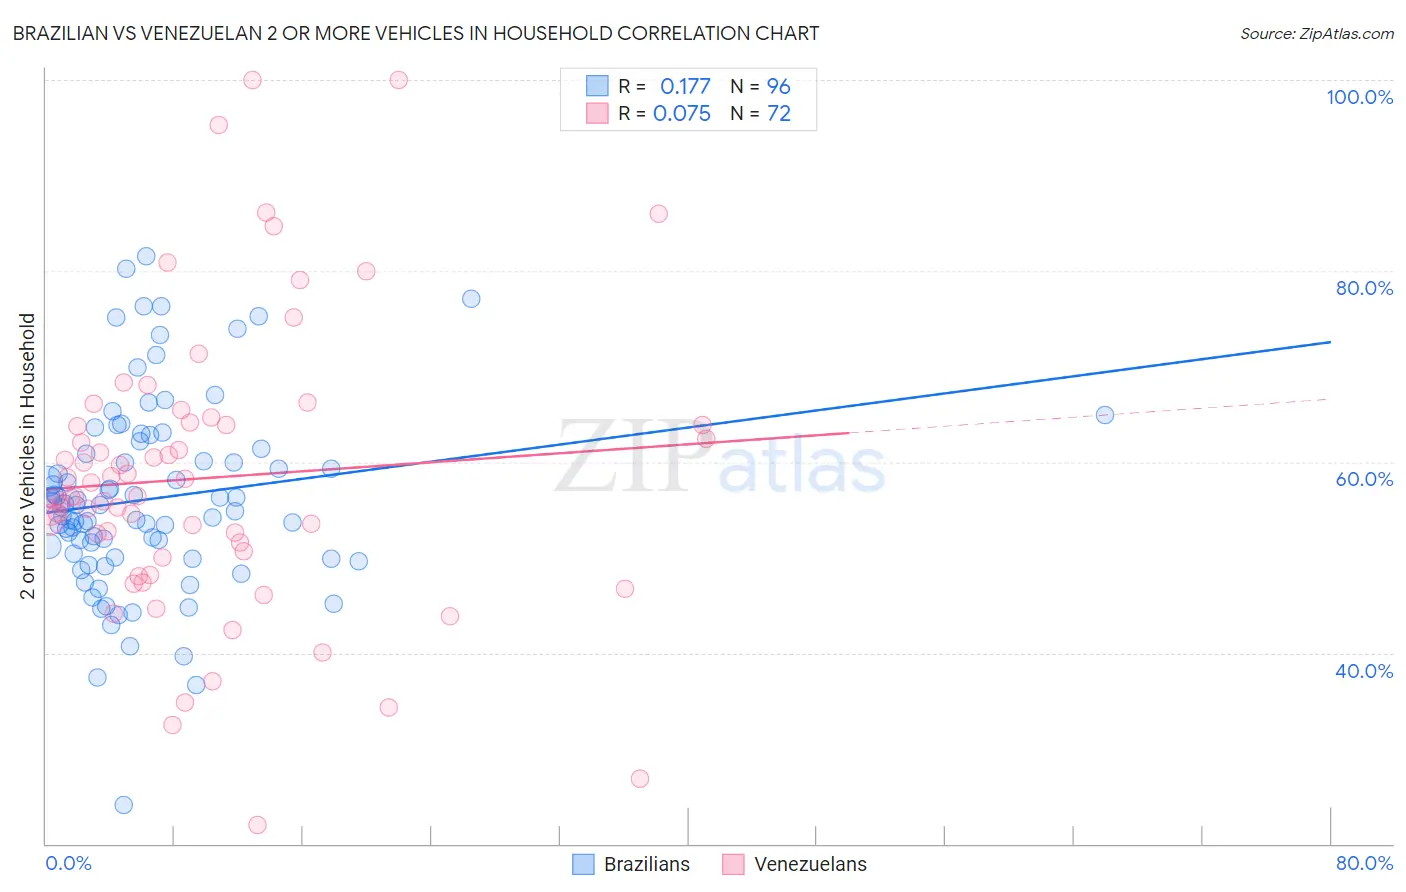Click the N value 72
Viewport: 1406px width, 892px height.
(x=779, y=113)
